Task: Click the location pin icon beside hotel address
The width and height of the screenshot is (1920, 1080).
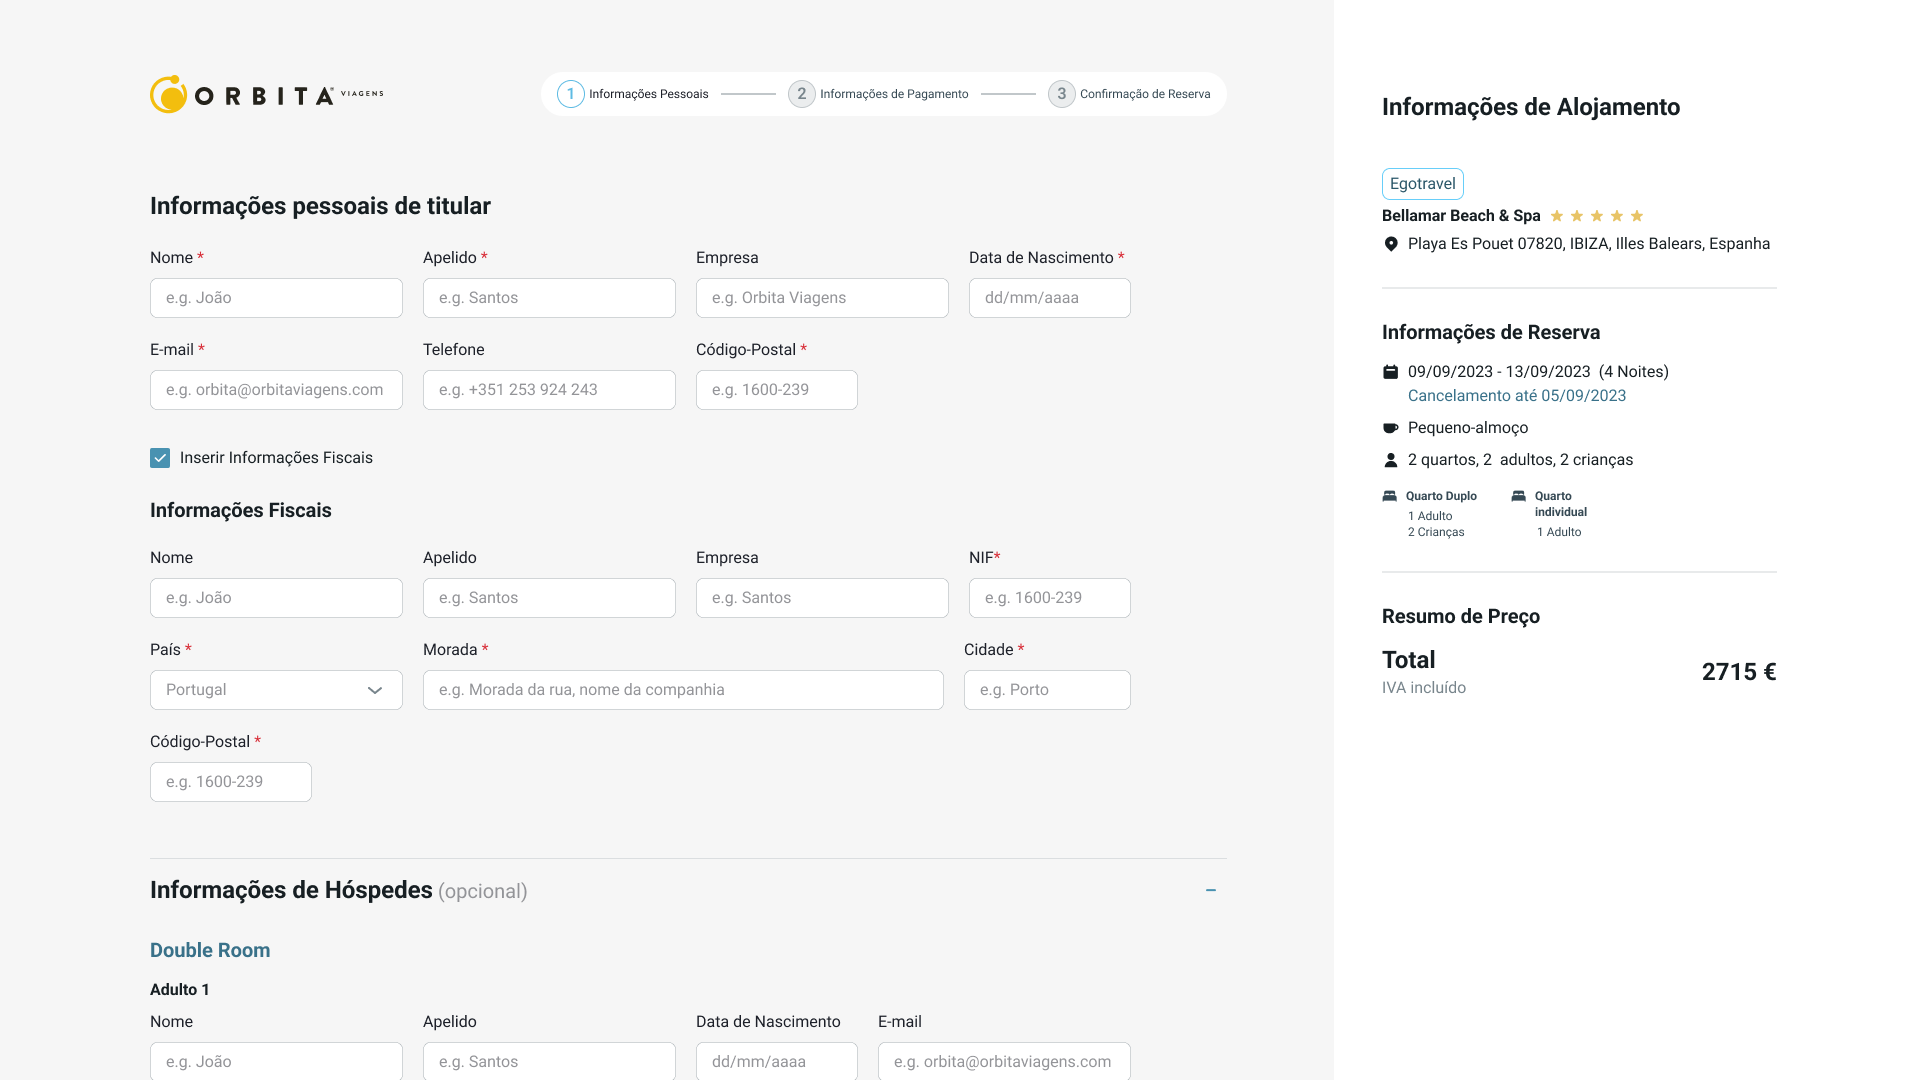Action: (1390, 244)
